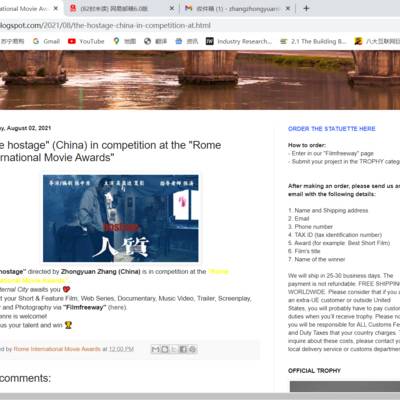The height and width of the screenshot is (400, 400).
Task: Share post to Facebook
Action: coord(183,349)
